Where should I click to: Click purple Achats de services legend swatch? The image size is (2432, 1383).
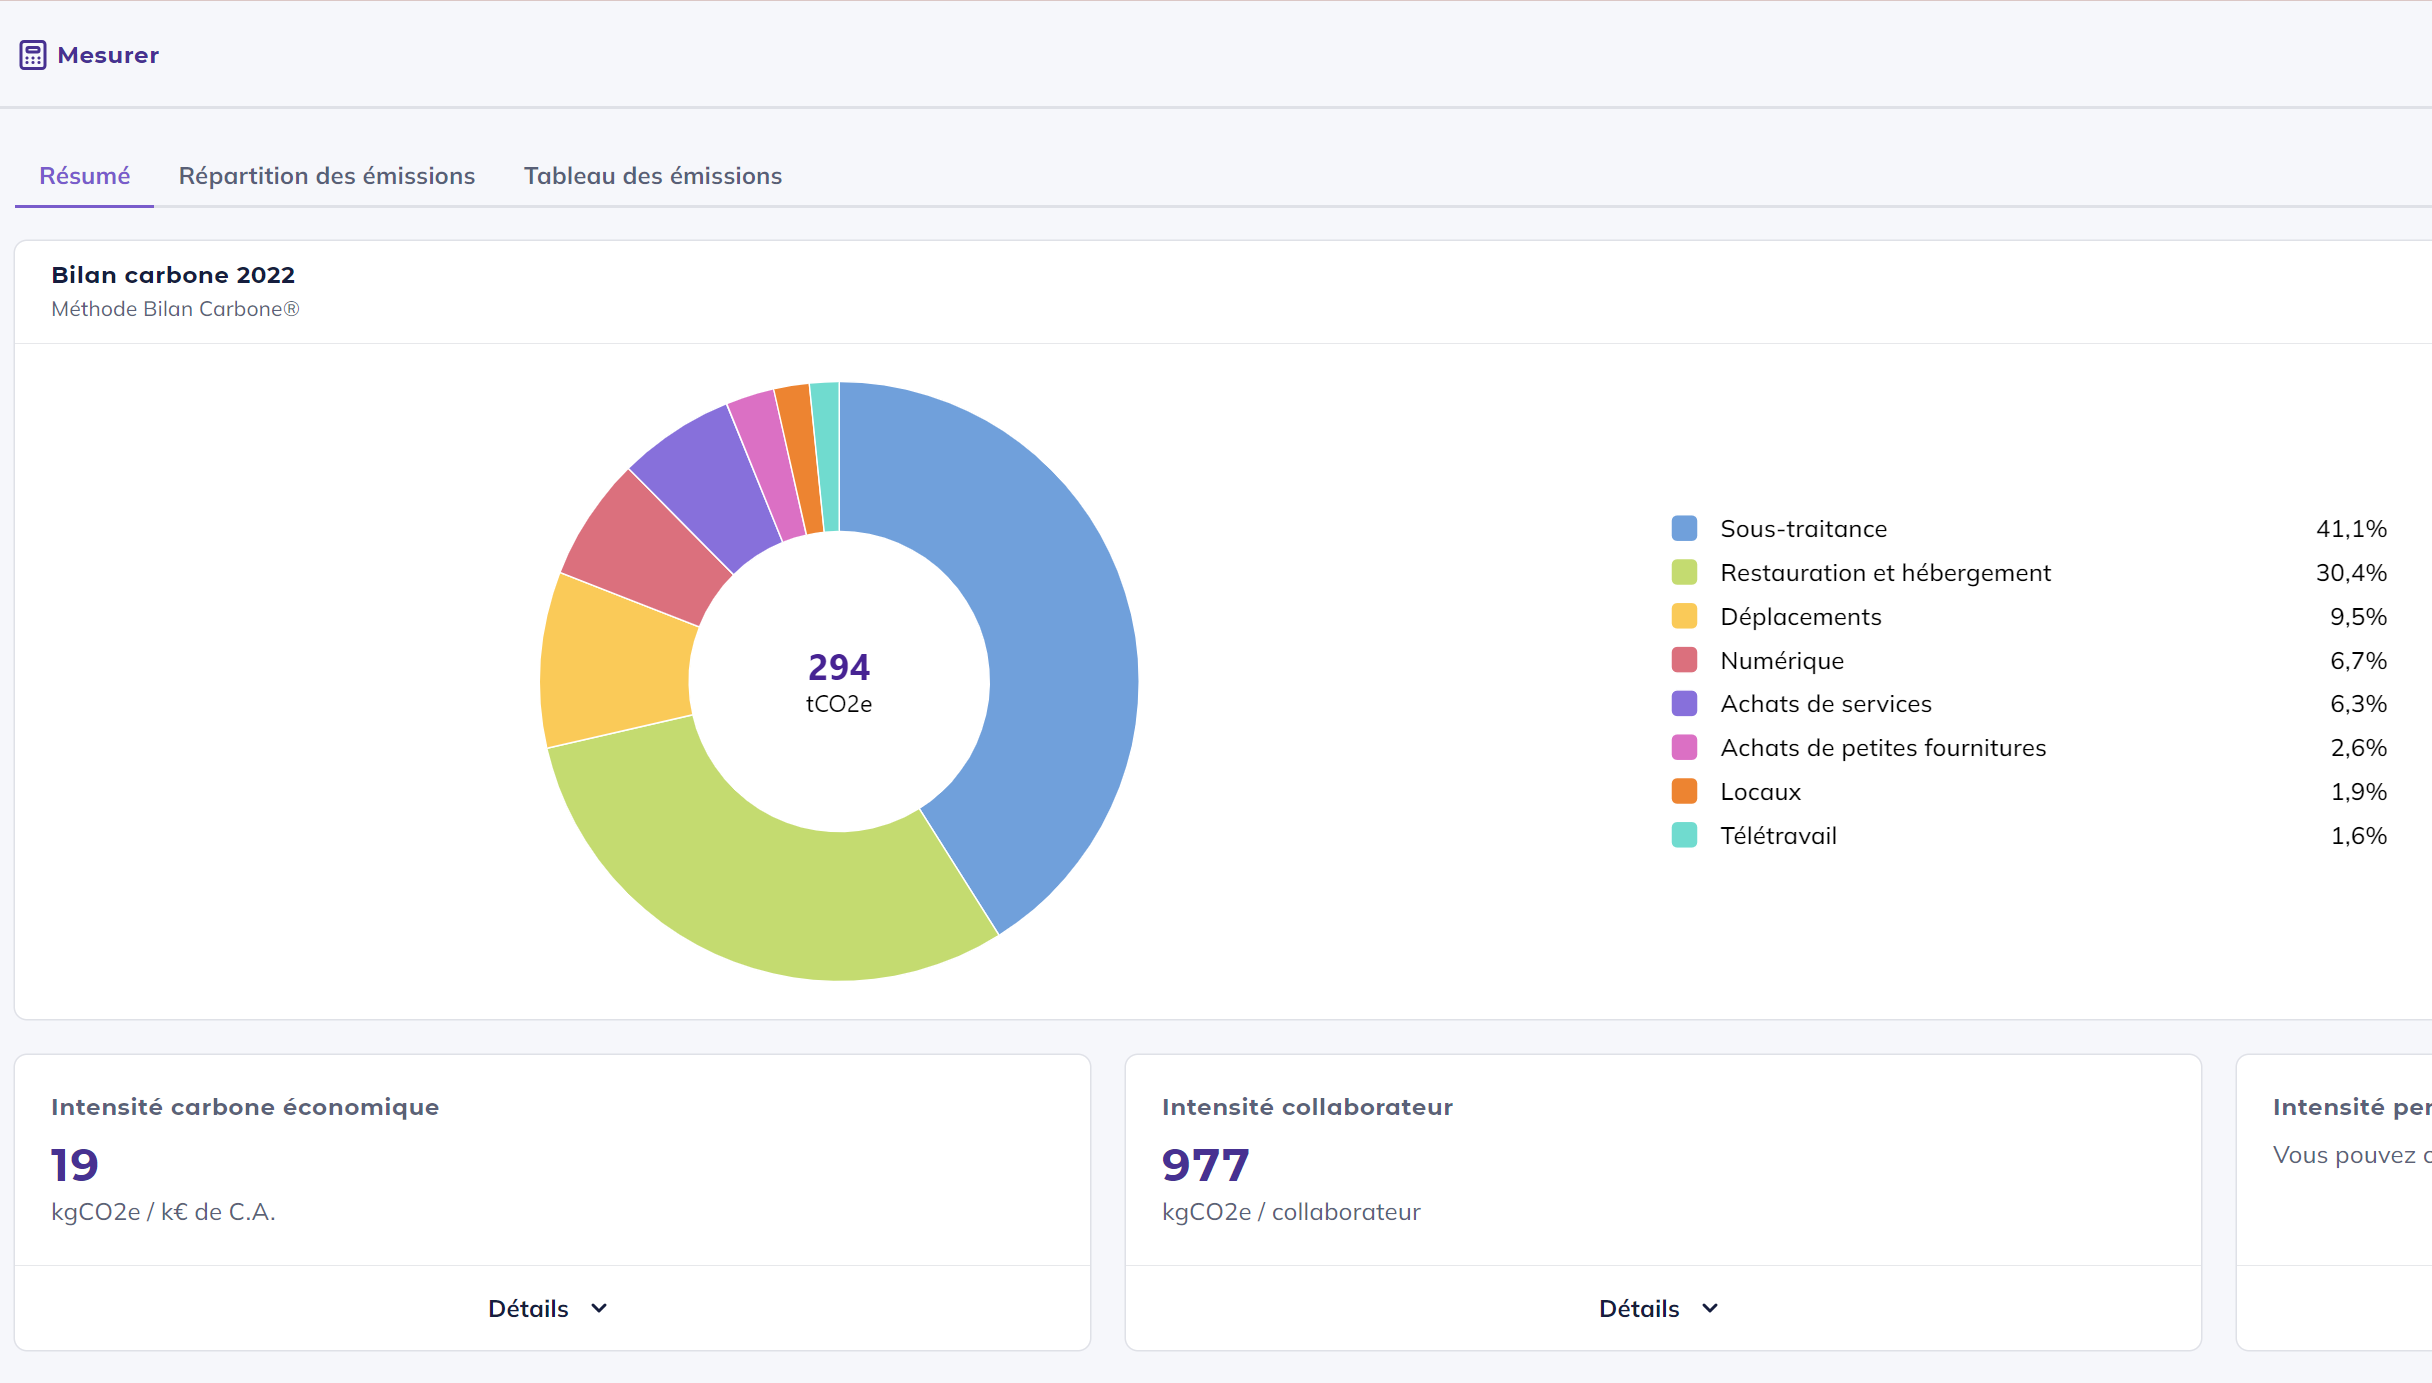(1684, 704)
